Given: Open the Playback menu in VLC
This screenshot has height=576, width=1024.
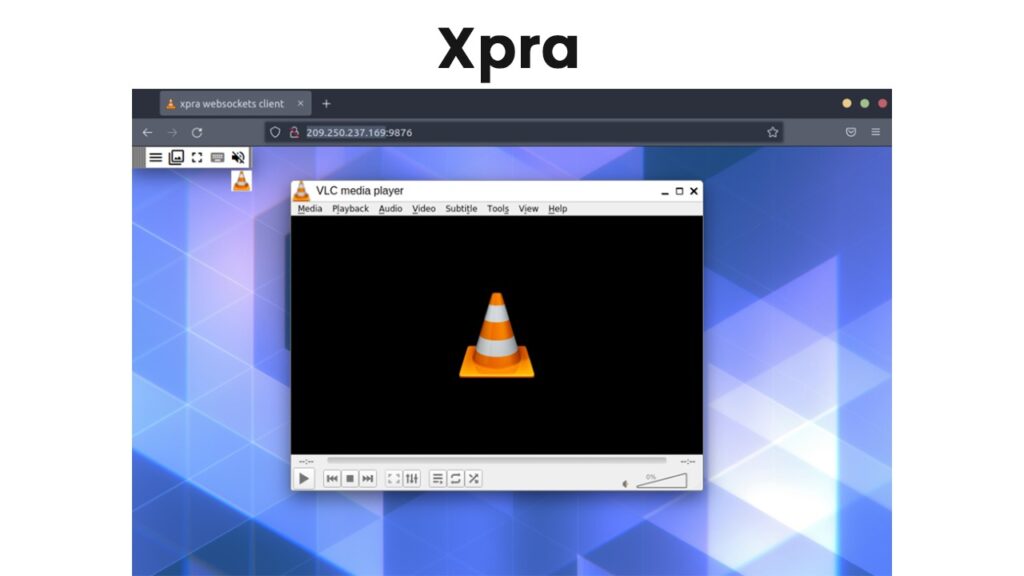Looking at the screenshot, I should click(x=351, y=209).
